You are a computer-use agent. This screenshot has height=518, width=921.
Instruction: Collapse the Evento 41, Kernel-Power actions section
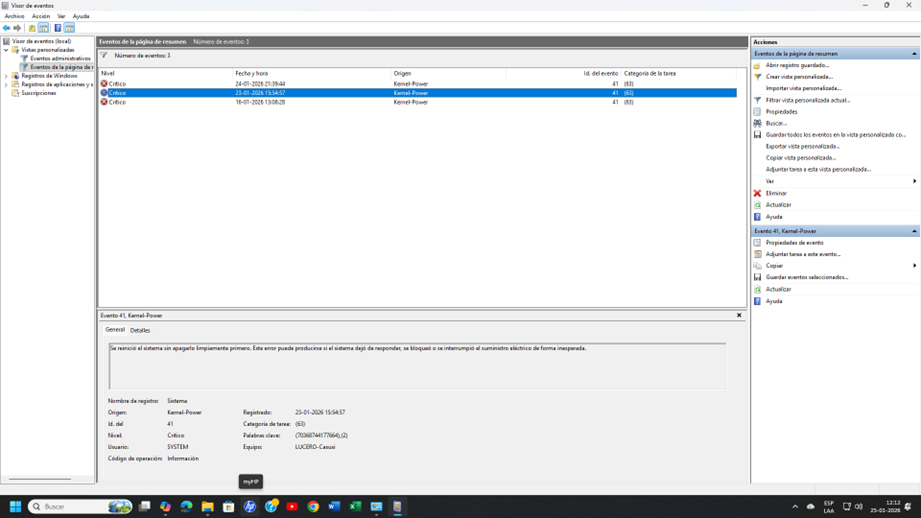[914, 231]
